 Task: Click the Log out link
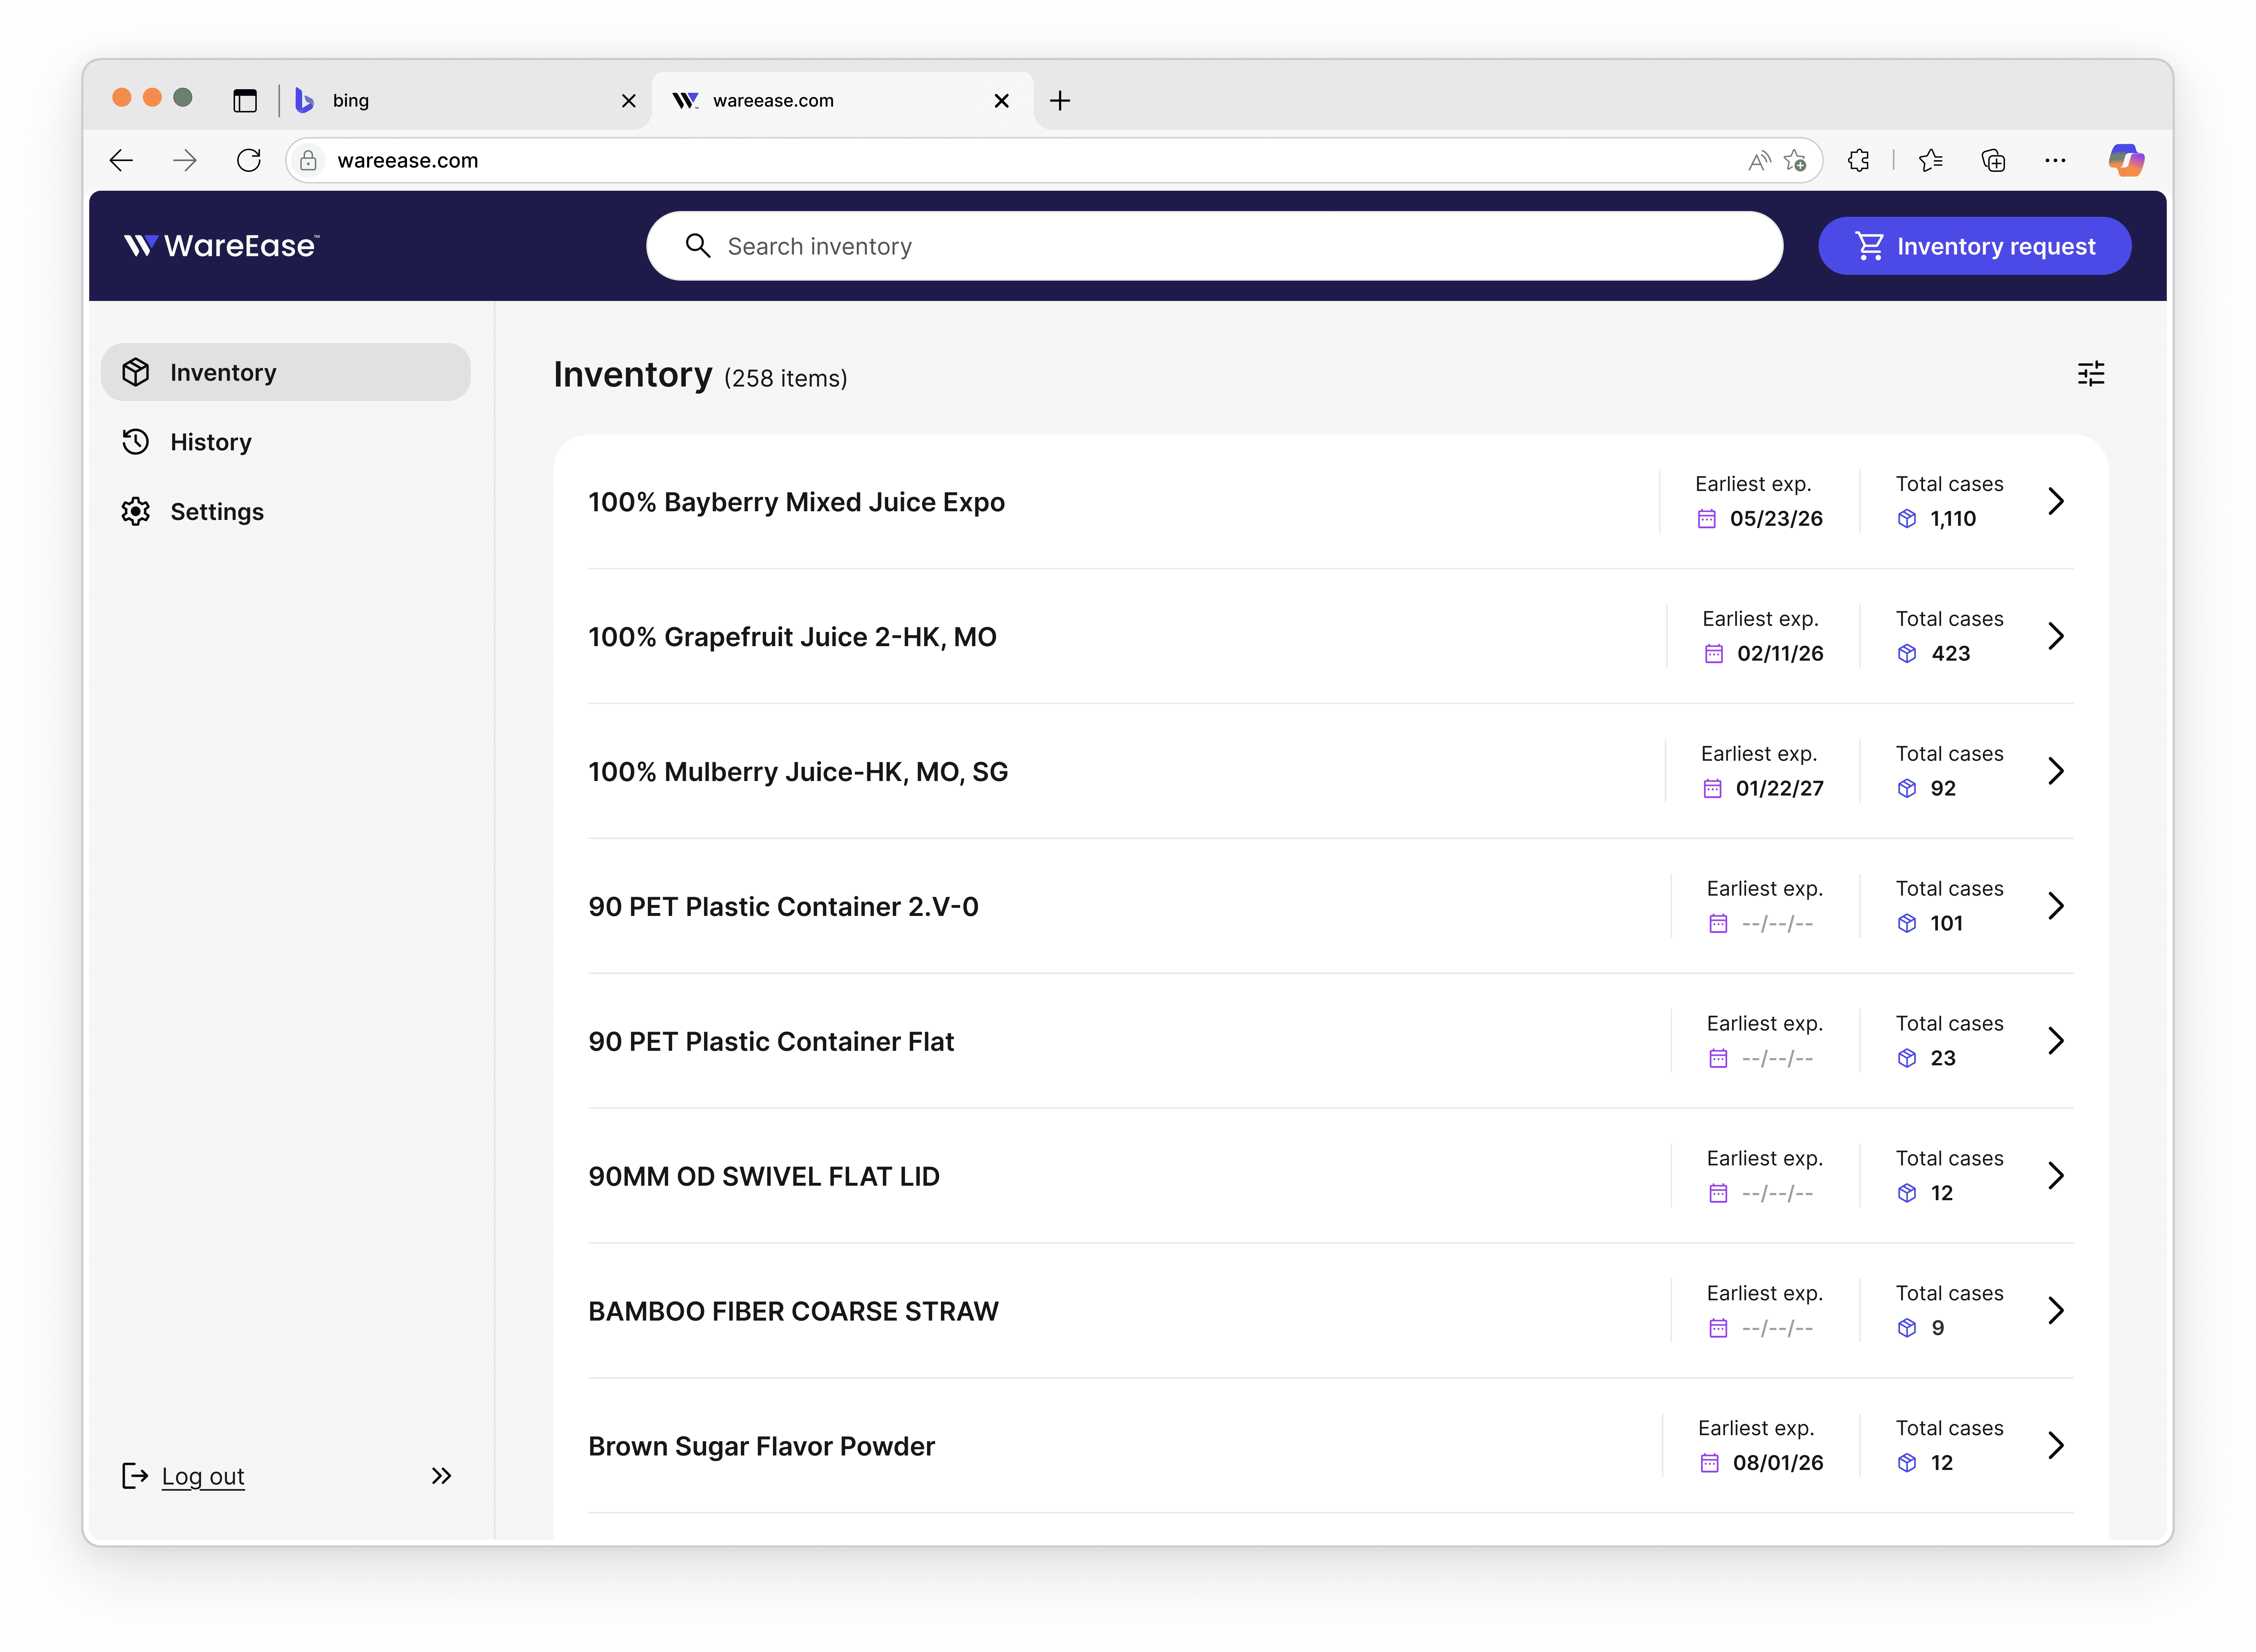click(x=203, y=1476)
